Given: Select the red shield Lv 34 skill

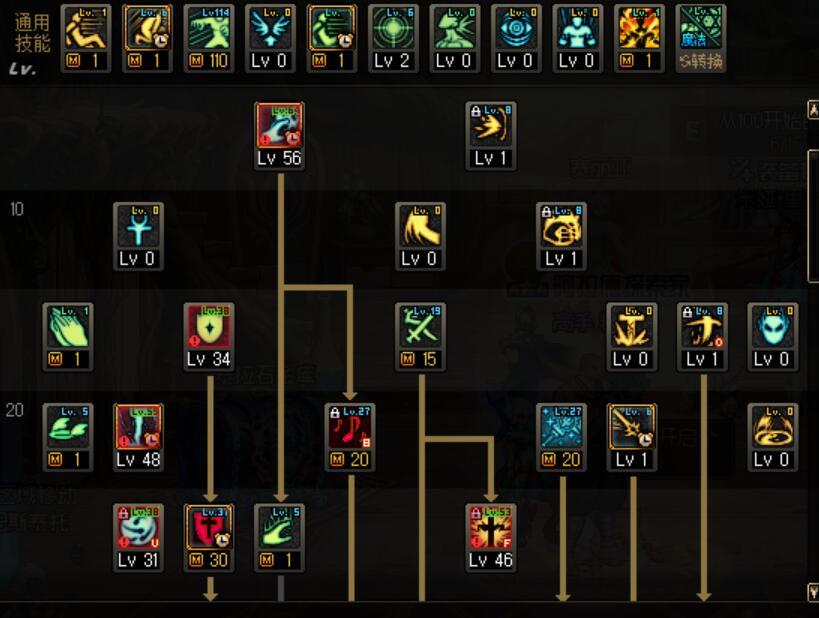Looking at the screenshot, I should pos(209,327).
